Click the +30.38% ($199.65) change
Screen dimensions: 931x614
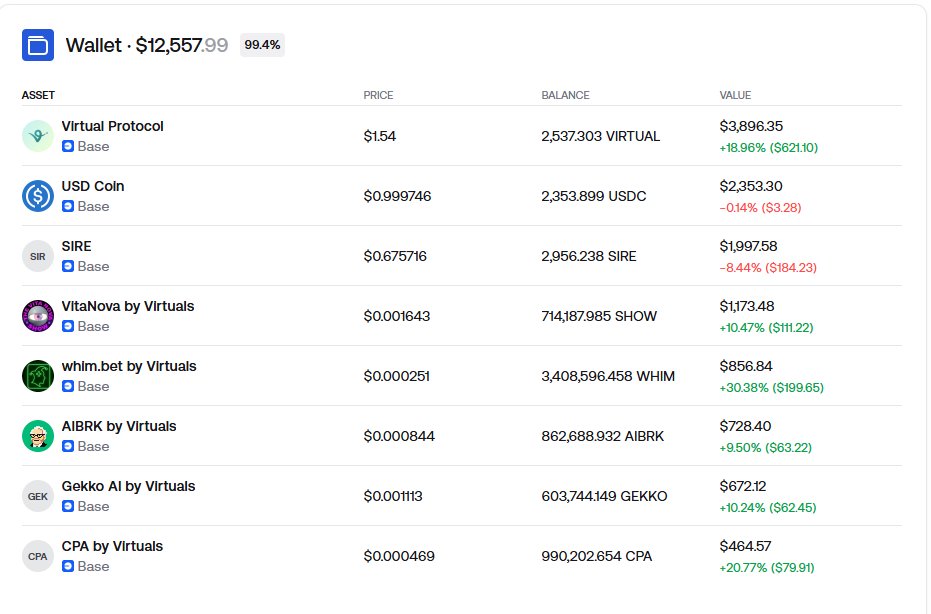[x=771, y=387]
